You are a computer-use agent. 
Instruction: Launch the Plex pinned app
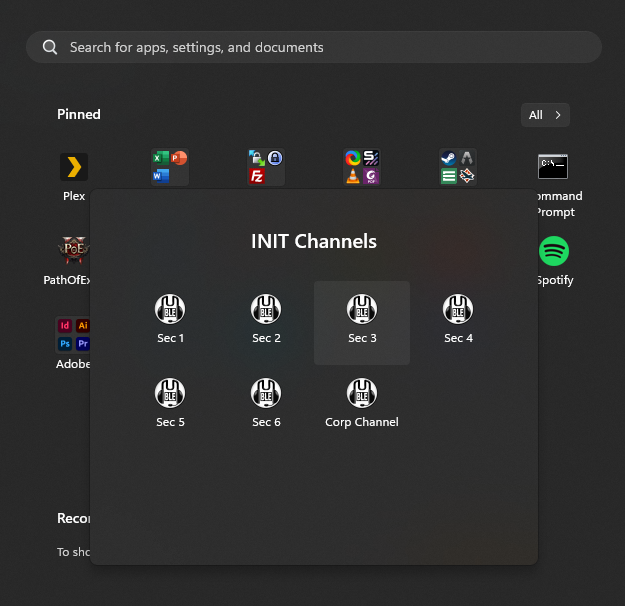click(74, 167)
